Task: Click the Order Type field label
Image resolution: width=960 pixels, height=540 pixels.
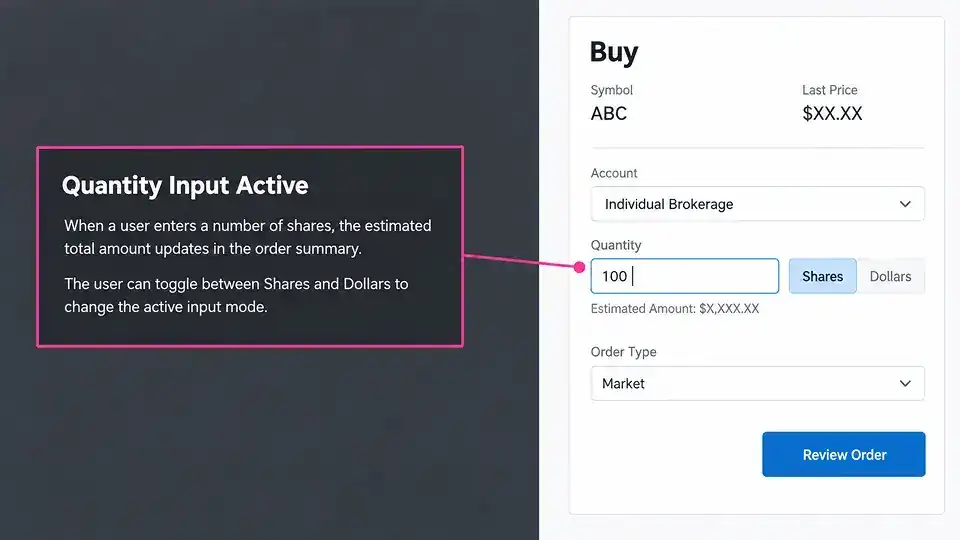Action: click(x=623, y=352)
